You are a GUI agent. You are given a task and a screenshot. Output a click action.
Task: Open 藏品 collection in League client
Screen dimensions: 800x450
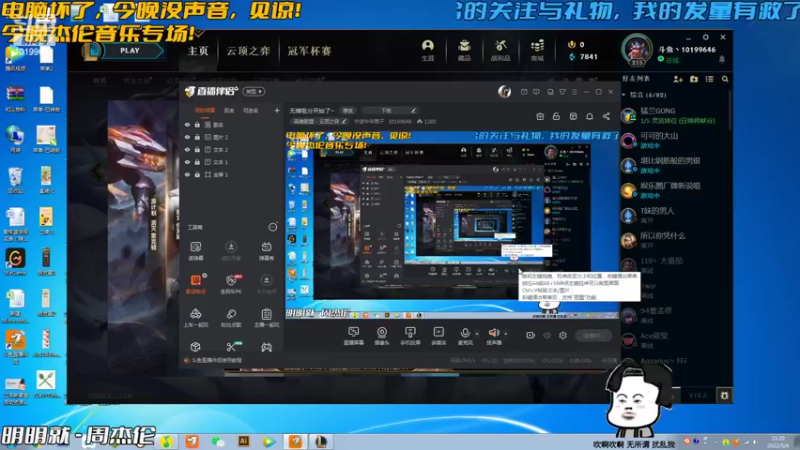tap(464, 51)
